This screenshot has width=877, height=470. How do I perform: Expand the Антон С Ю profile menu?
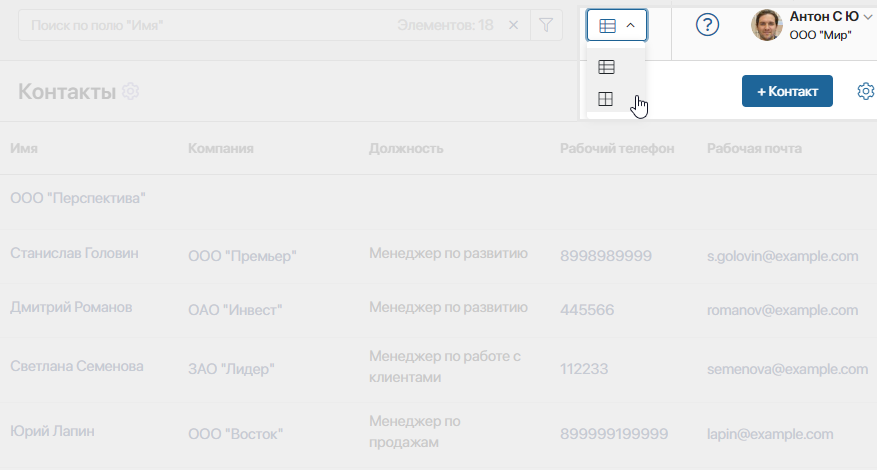867,17
